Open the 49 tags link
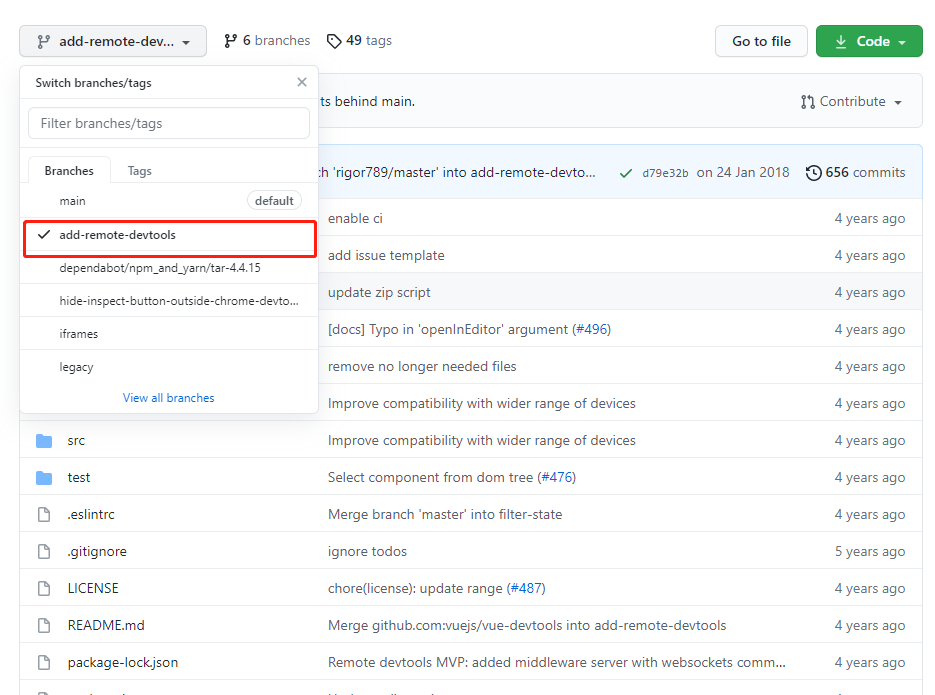This screenshot has width=935, height=695. [360, 41]
